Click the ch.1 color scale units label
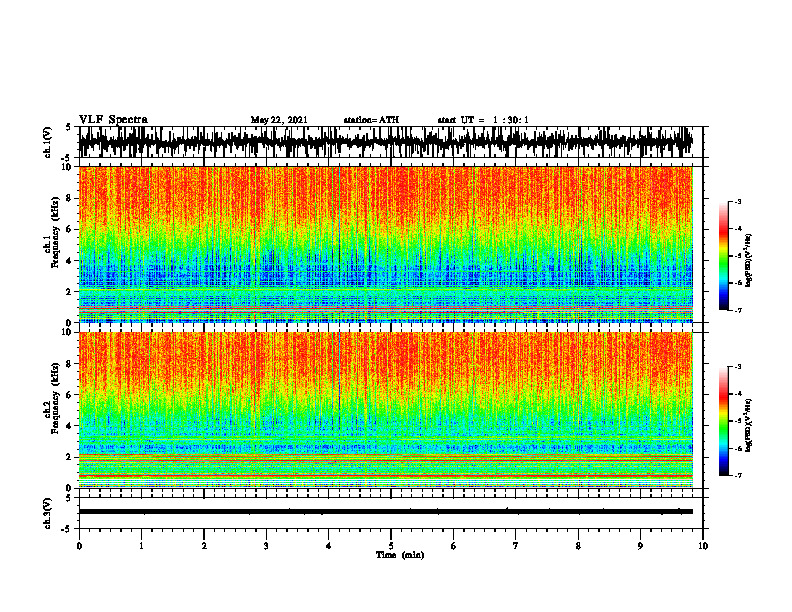 coord(748,261)
